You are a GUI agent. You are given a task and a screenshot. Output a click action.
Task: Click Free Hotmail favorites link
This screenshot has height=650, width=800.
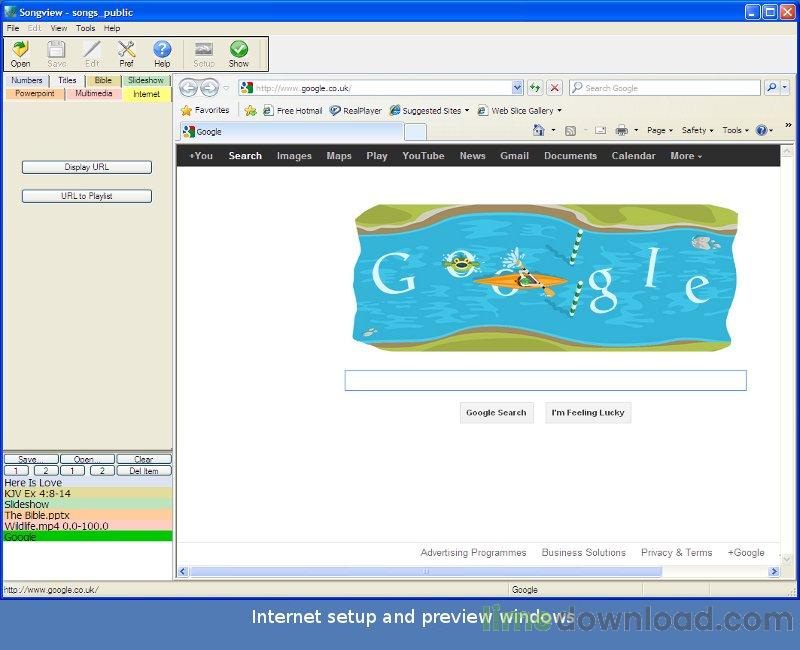tap(293, 110)
